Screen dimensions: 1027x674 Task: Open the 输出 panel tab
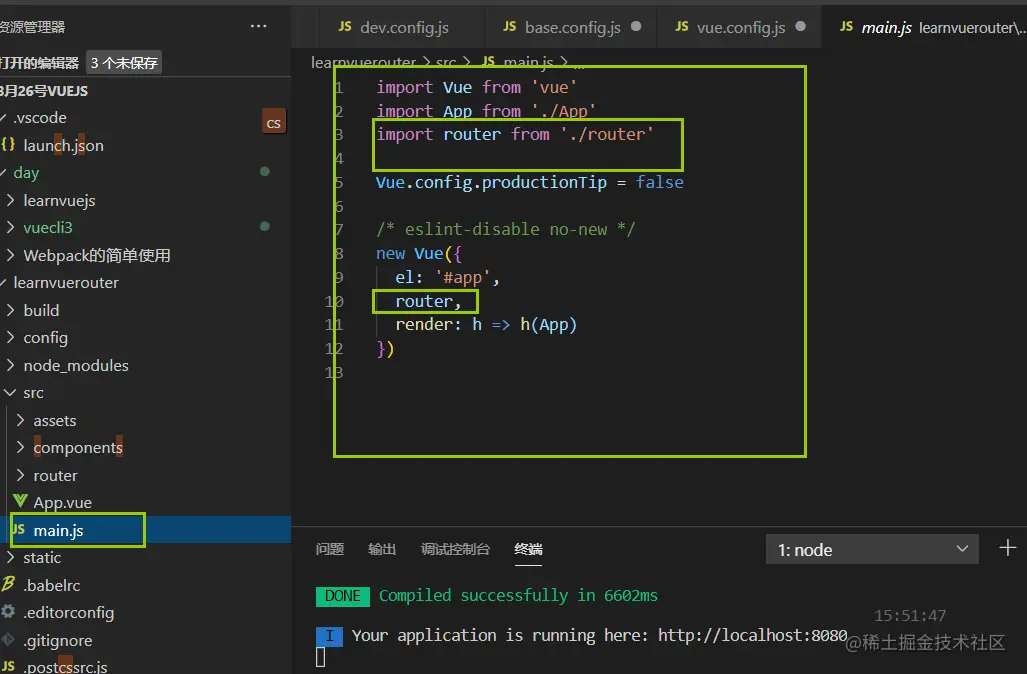click(382, 549)
